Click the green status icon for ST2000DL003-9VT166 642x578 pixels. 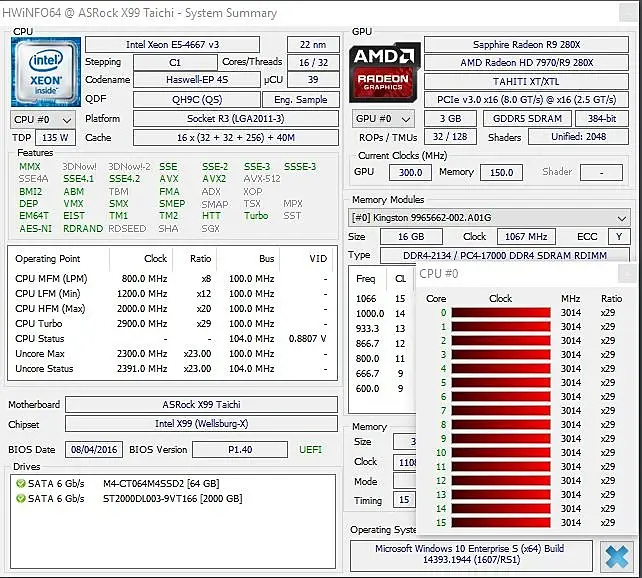[20, 498]
